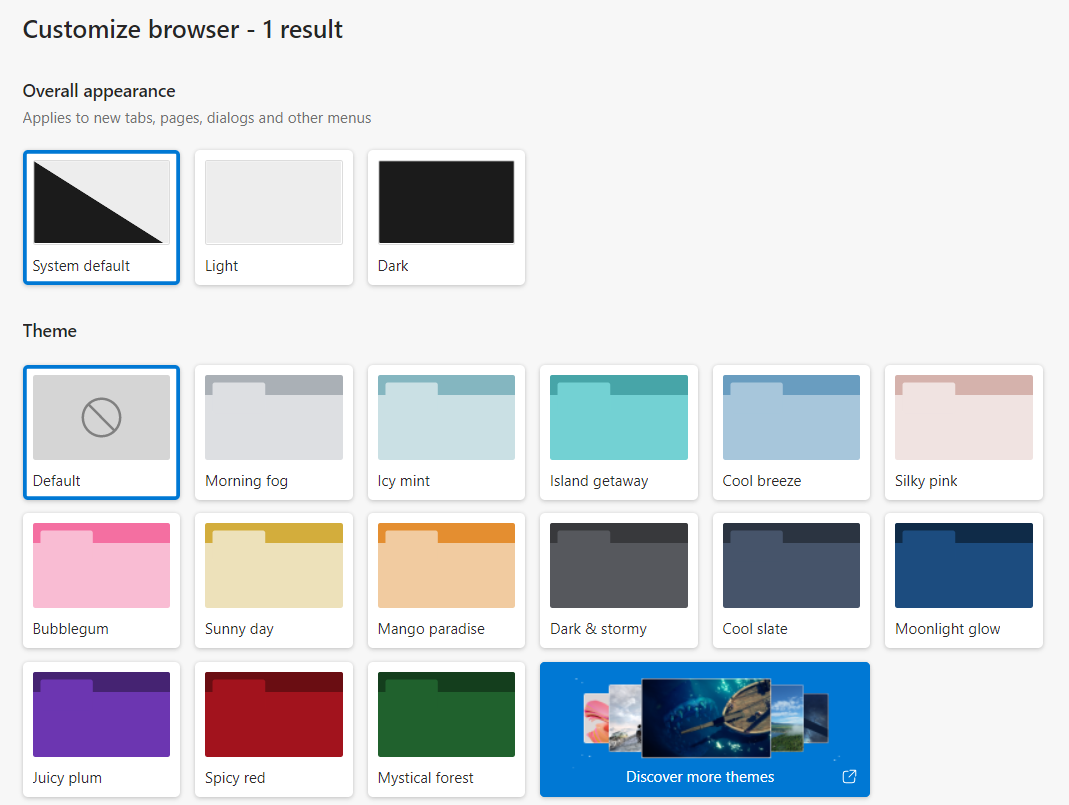1069x805 pixels.
Task: Switch overall appearance to Dark
Action: (x=447, y=217)
